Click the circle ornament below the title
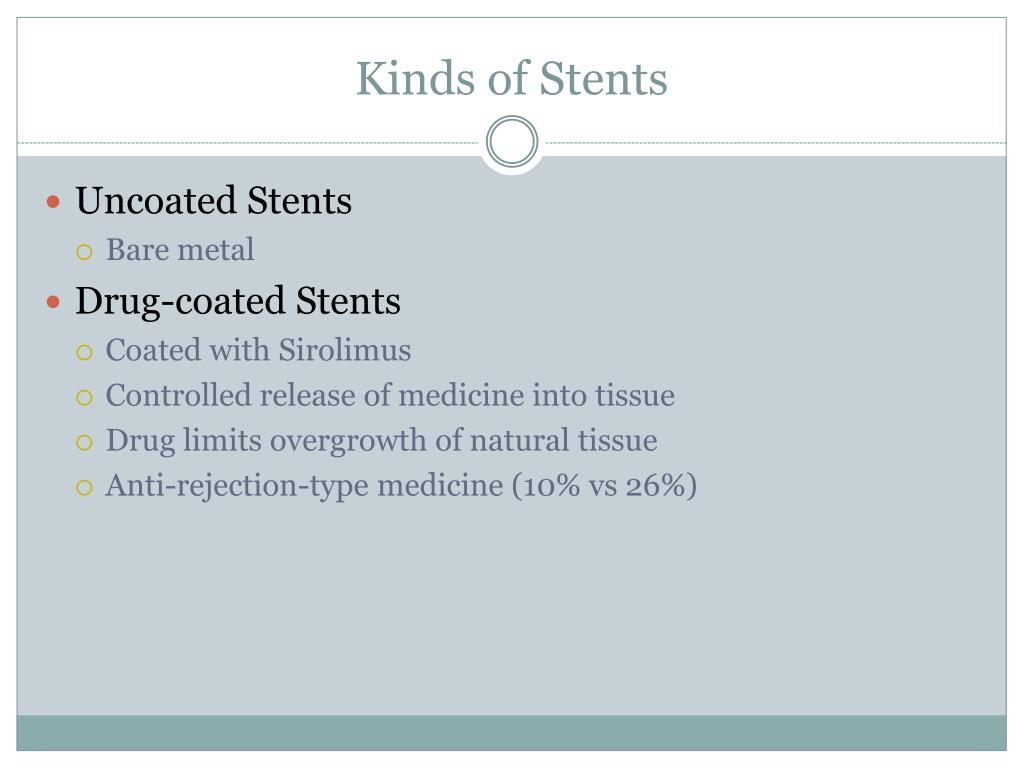Image resolution: width=1024 pixels, height=768 pixels. tap(512, 142)
